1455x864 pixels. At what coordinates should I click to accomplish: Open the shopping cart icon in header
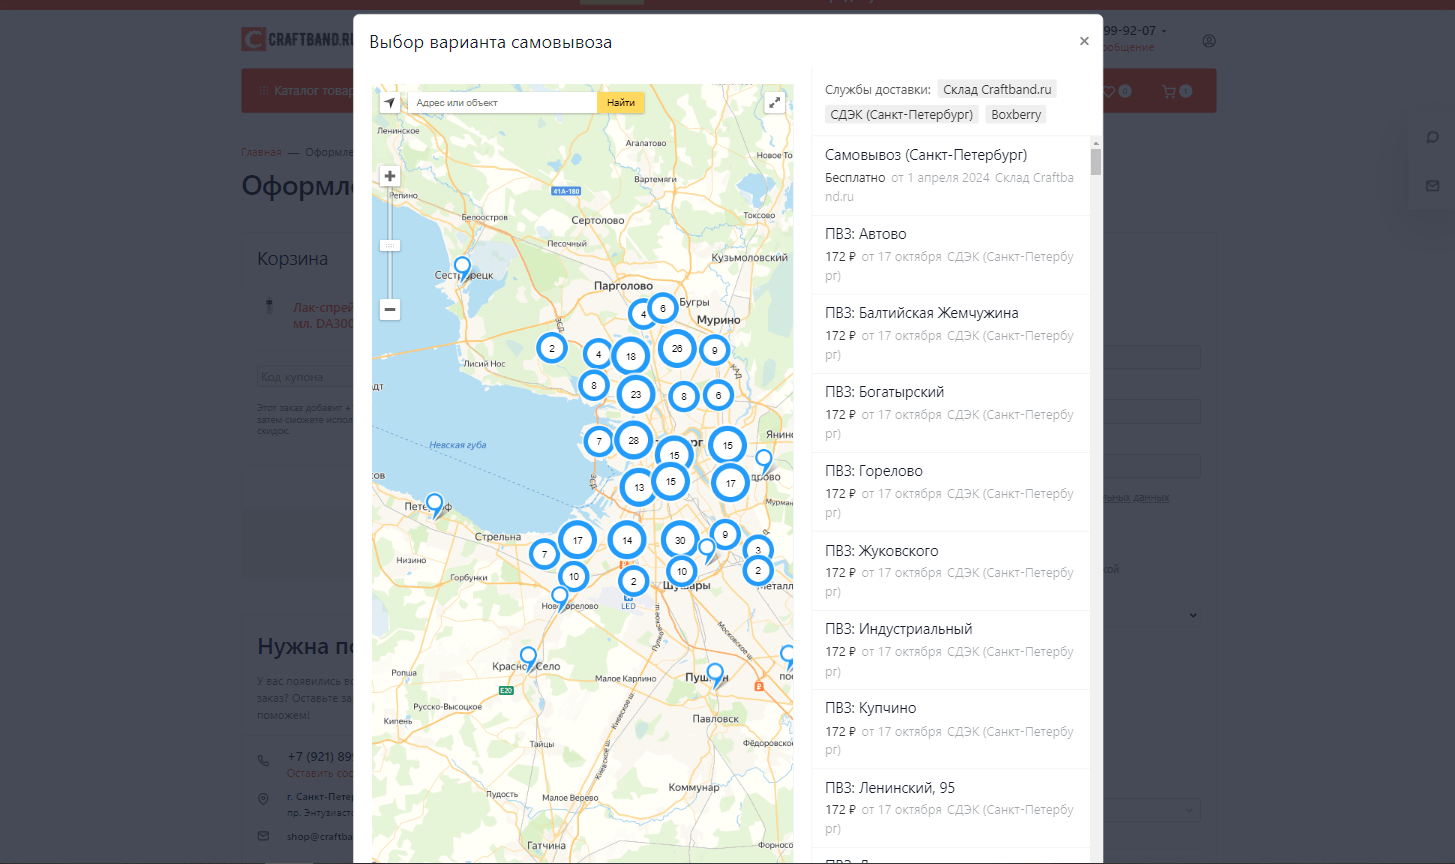tap(1169, 91)
